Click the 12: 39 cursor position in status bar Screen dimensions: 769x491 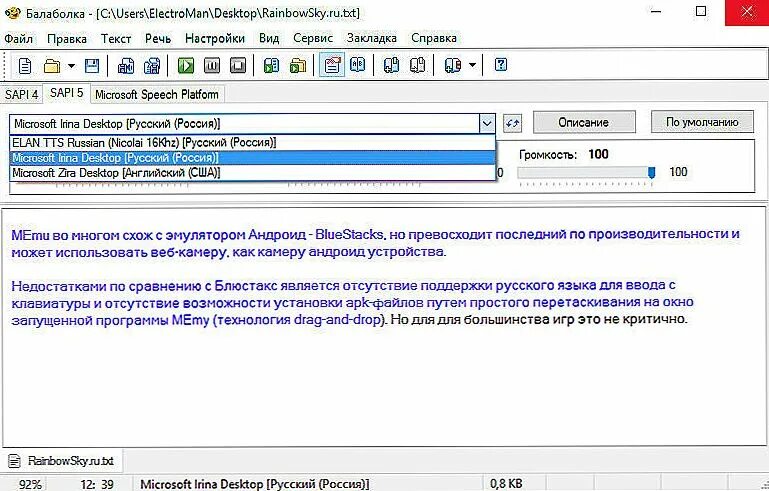pyautogui.click(x=97, y=485)
